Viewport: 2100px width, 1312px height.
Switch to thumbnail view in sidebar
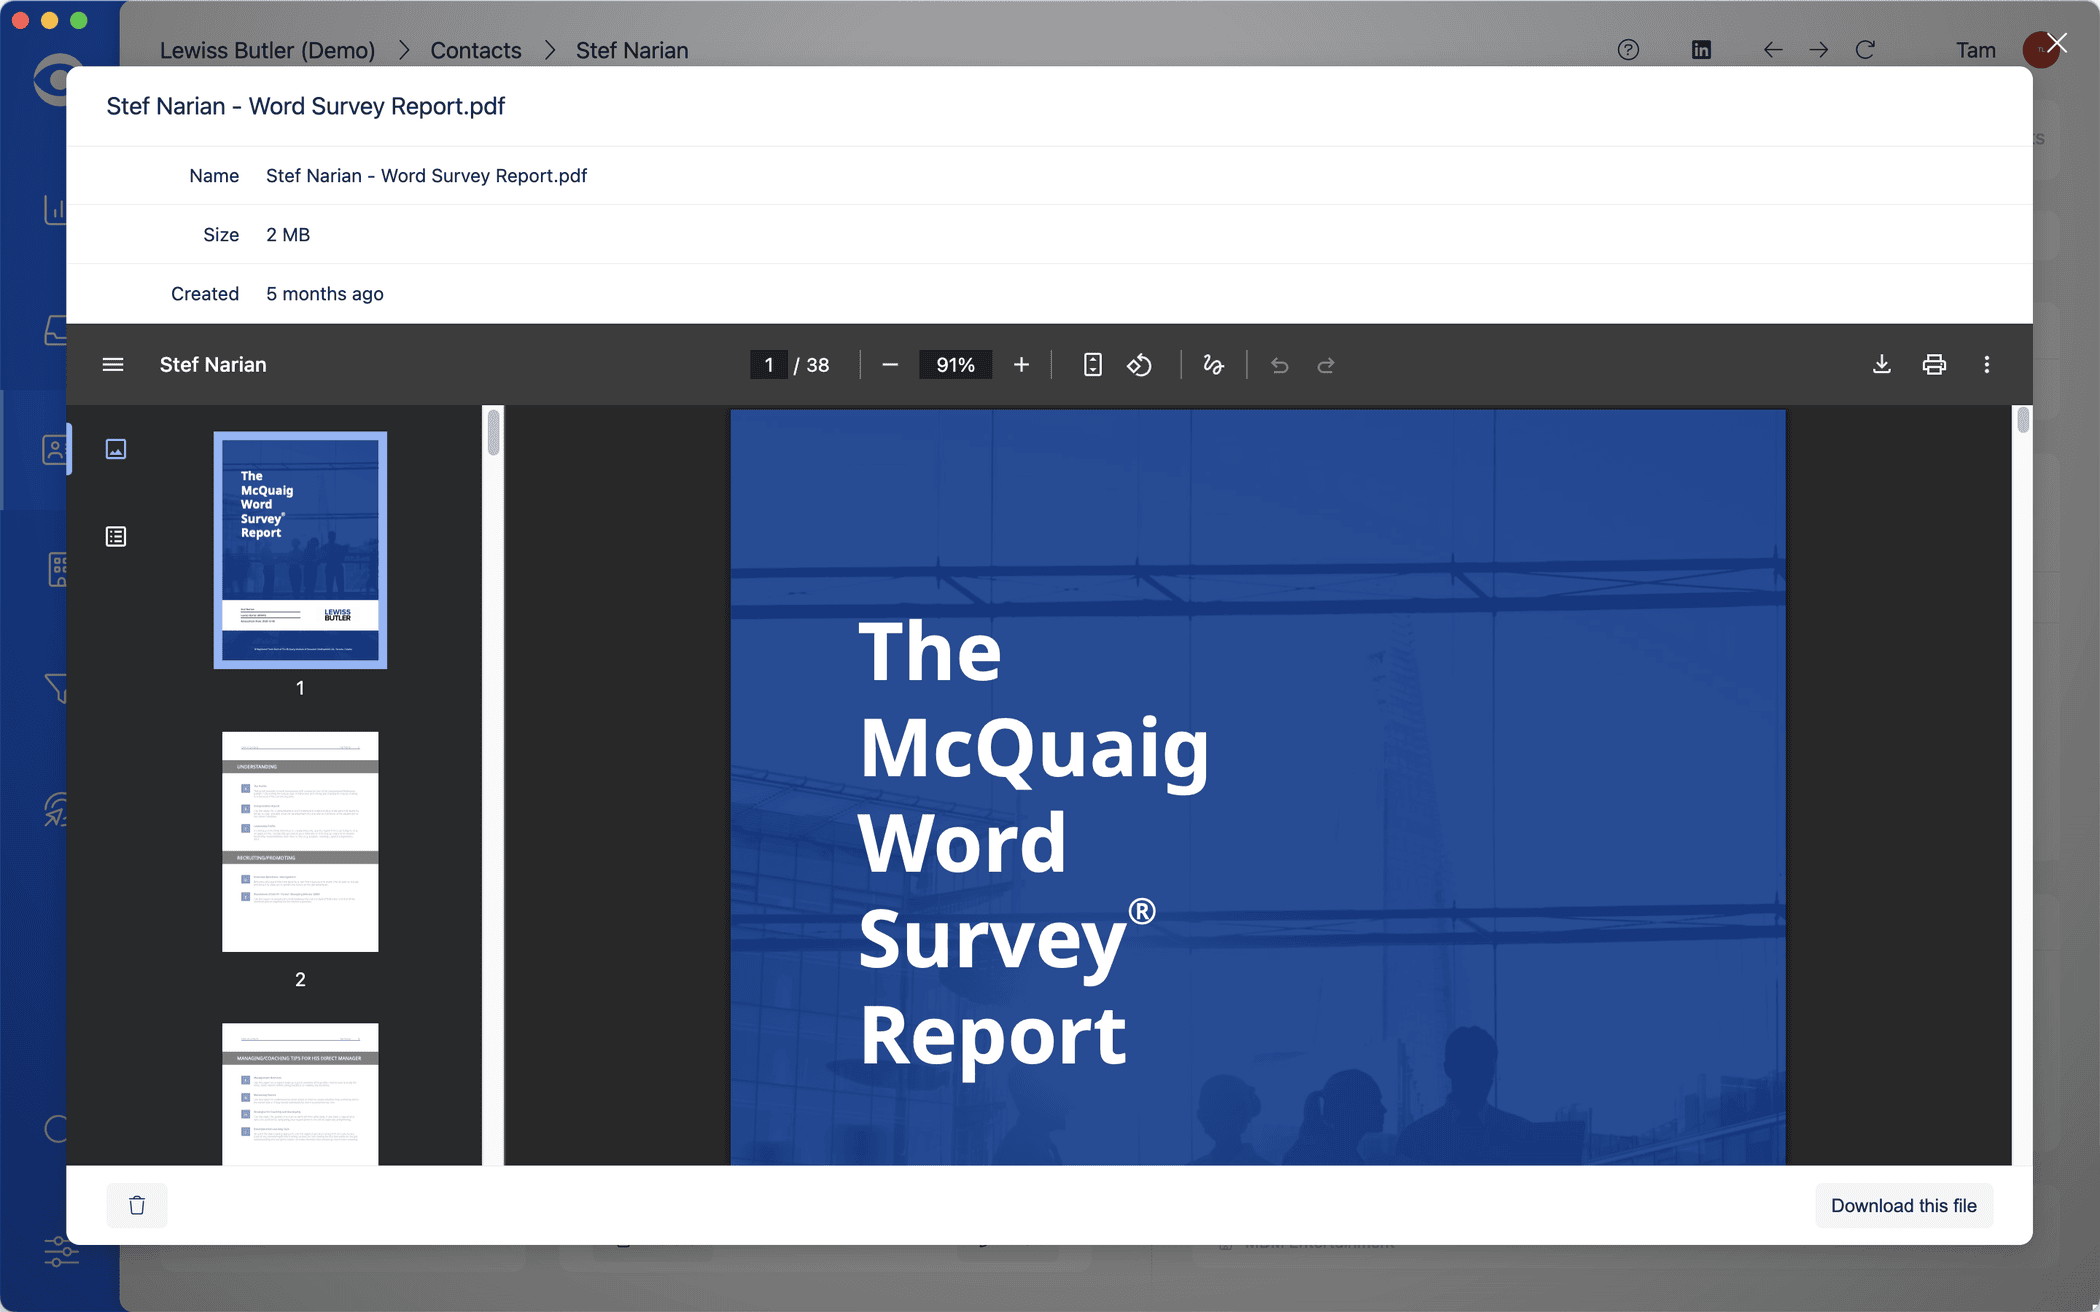[116, 450]
